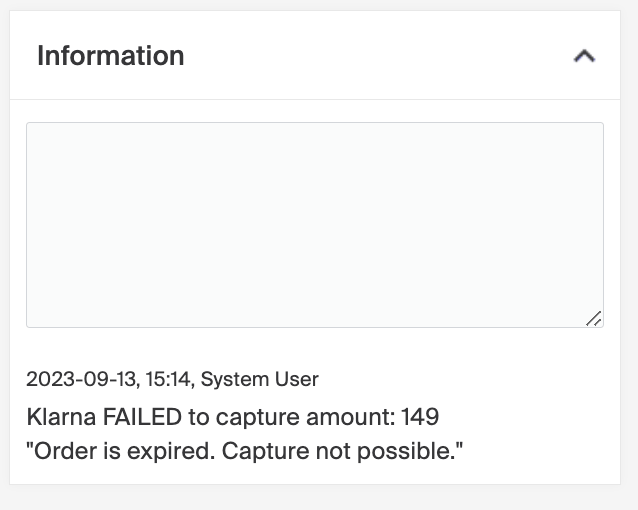
Task: Focus the empty note text area
Action: 314,224
